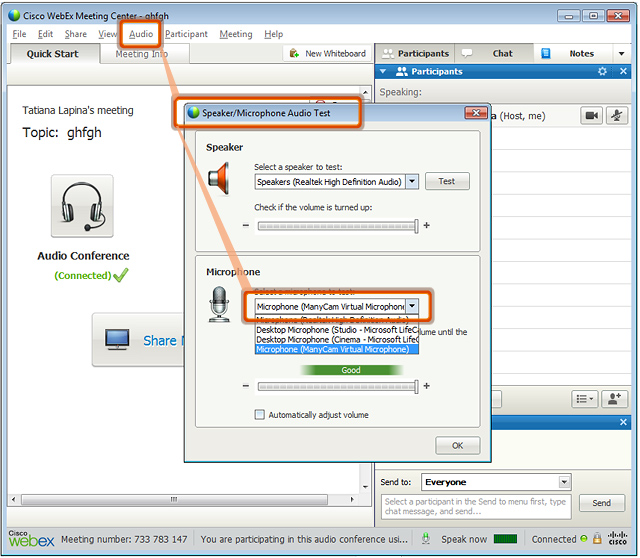Image resolution: width=640 pixels, height=558 pixels.
Task: Click the chat Send button
Action: tap(602, 503)
